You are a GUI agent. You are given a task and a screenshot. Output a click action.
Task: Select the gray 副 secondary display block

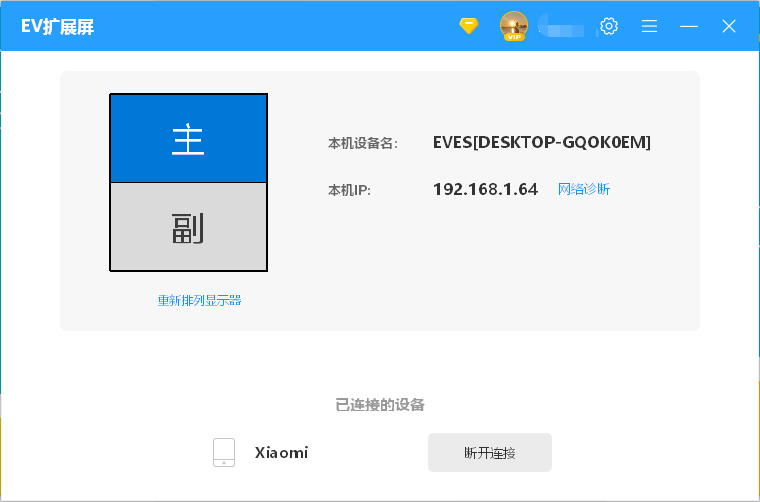[x=189, y=227]
